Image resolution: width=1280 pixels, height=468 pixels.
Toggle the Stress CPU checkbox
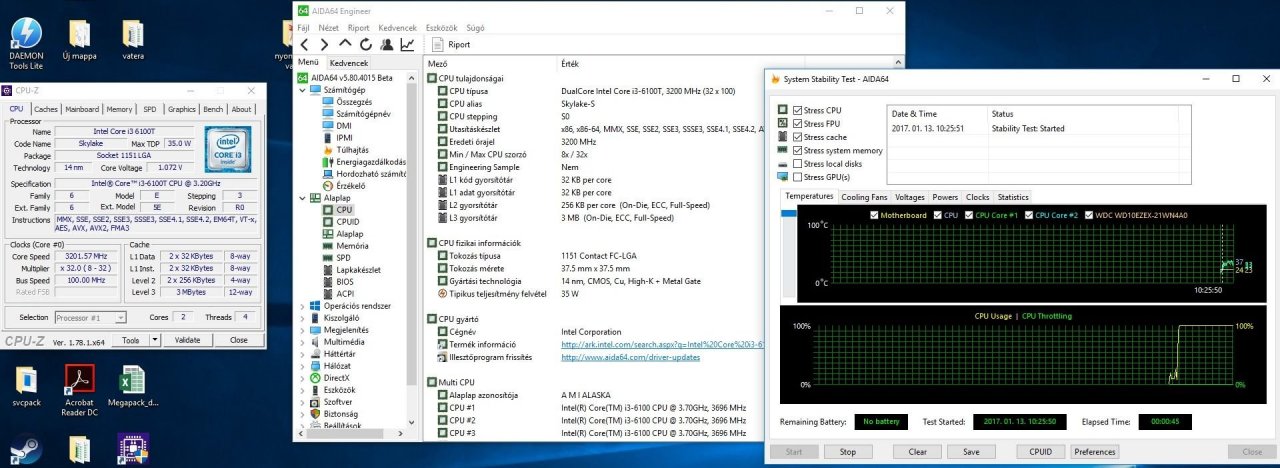point(798,110)
